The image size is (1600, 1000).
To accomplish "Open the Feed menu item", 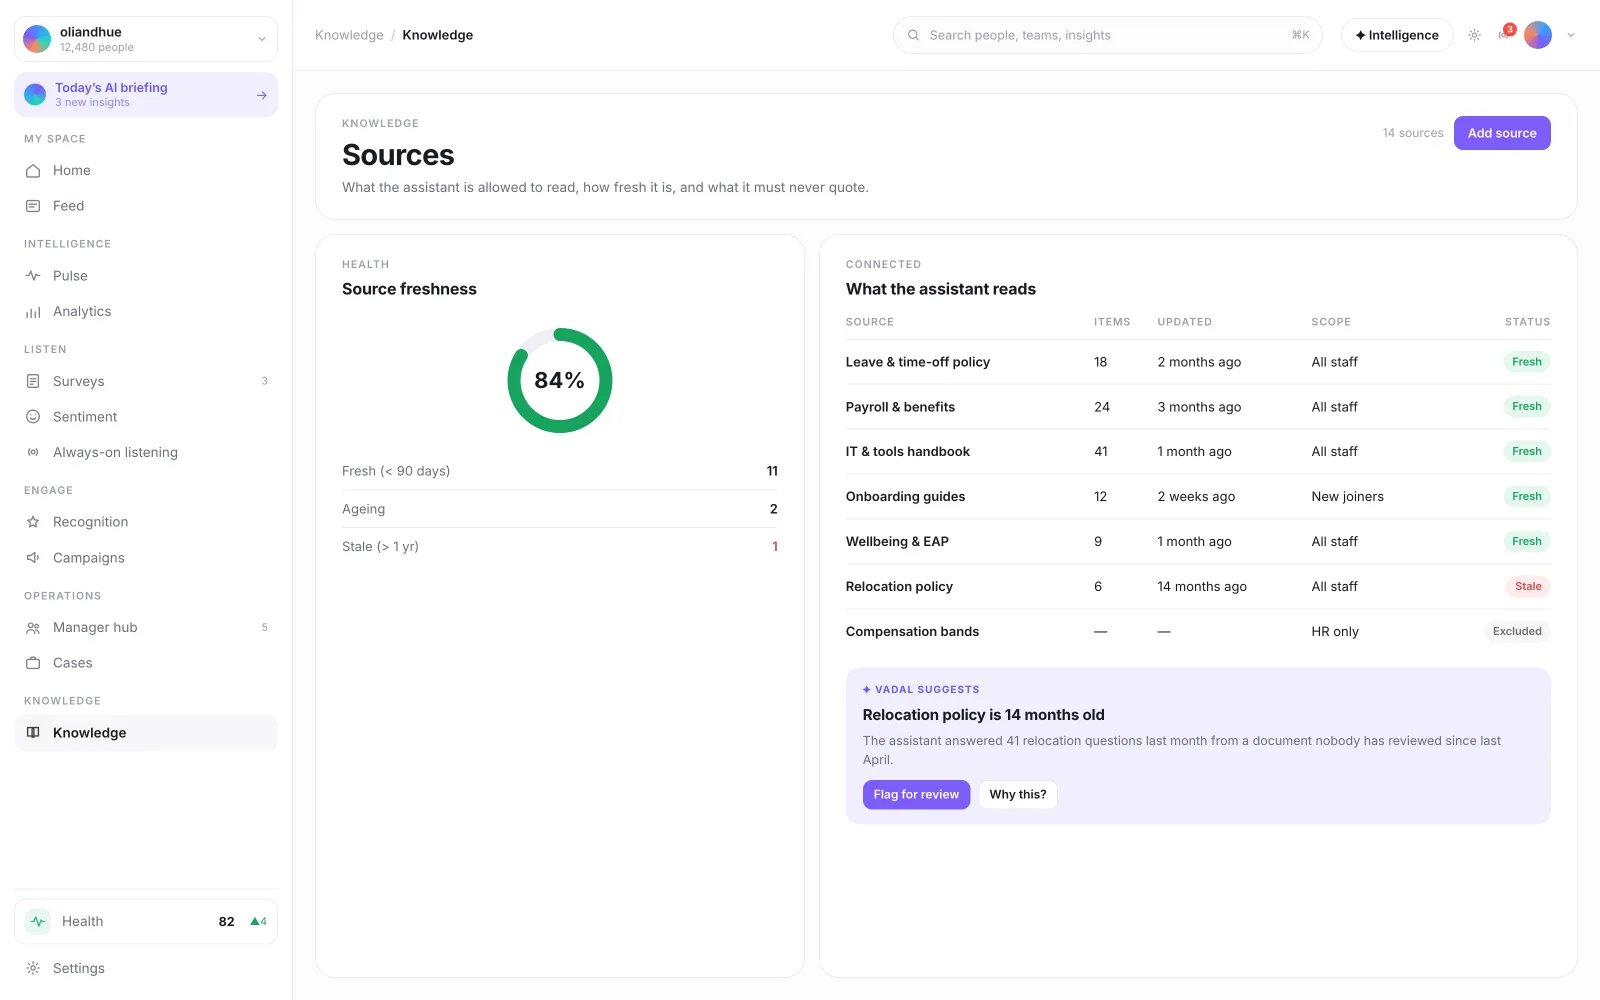I will click(146, 206).
